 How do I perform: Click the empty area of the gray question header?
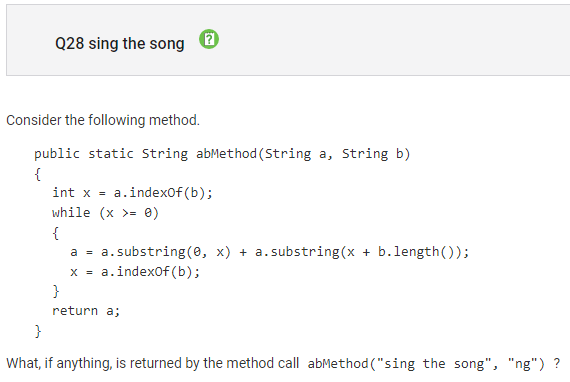click(x=393, y=40)
